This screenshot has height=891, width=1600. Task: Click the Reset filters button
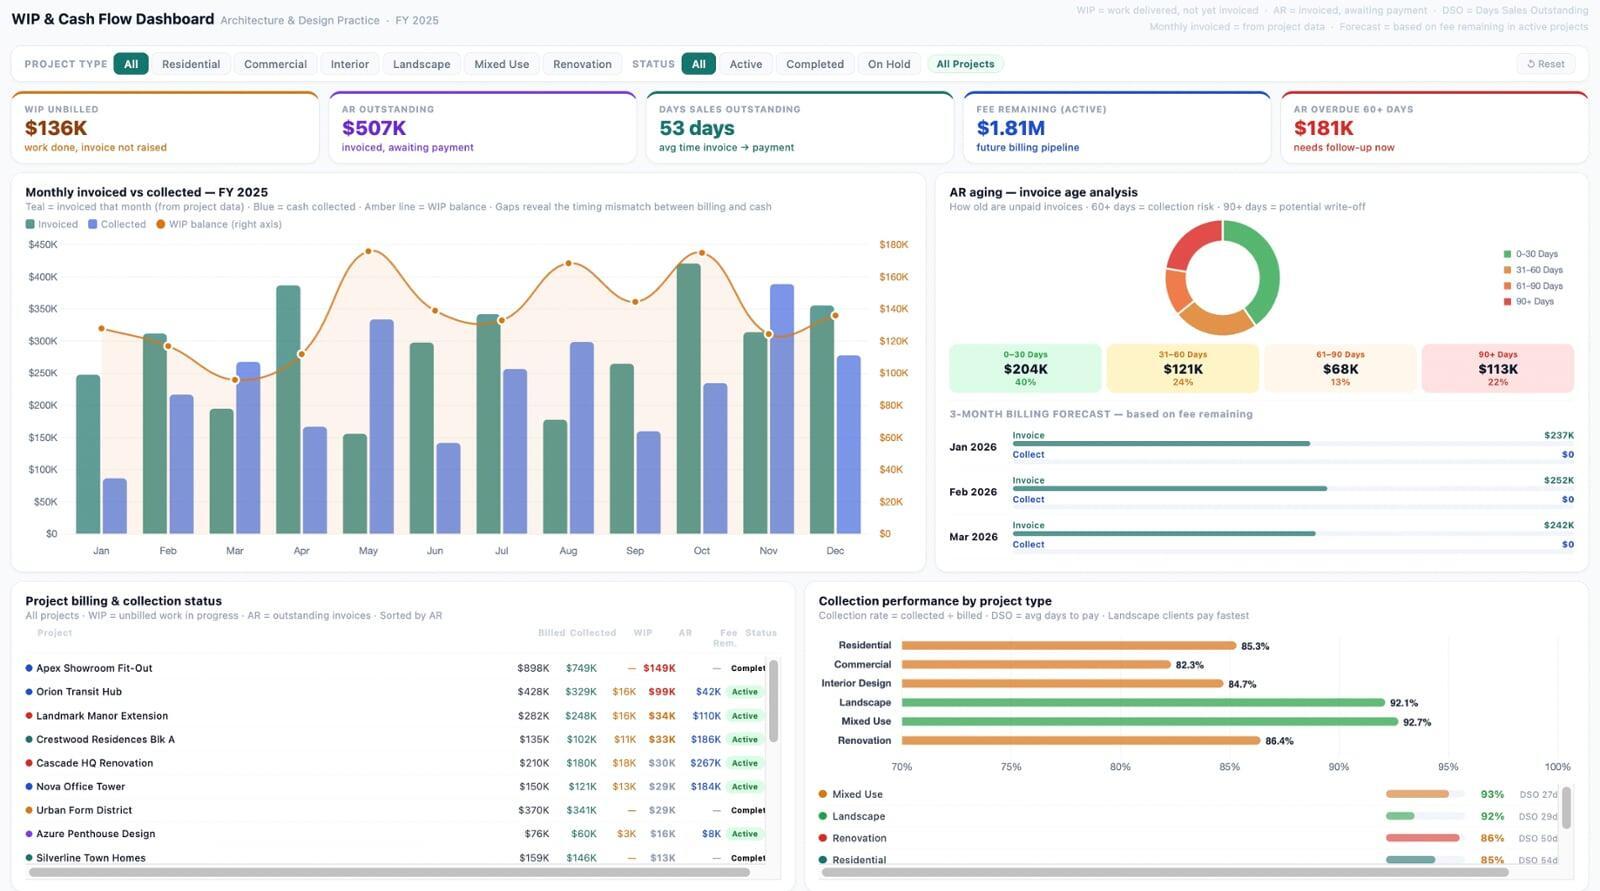point(1546,64)
